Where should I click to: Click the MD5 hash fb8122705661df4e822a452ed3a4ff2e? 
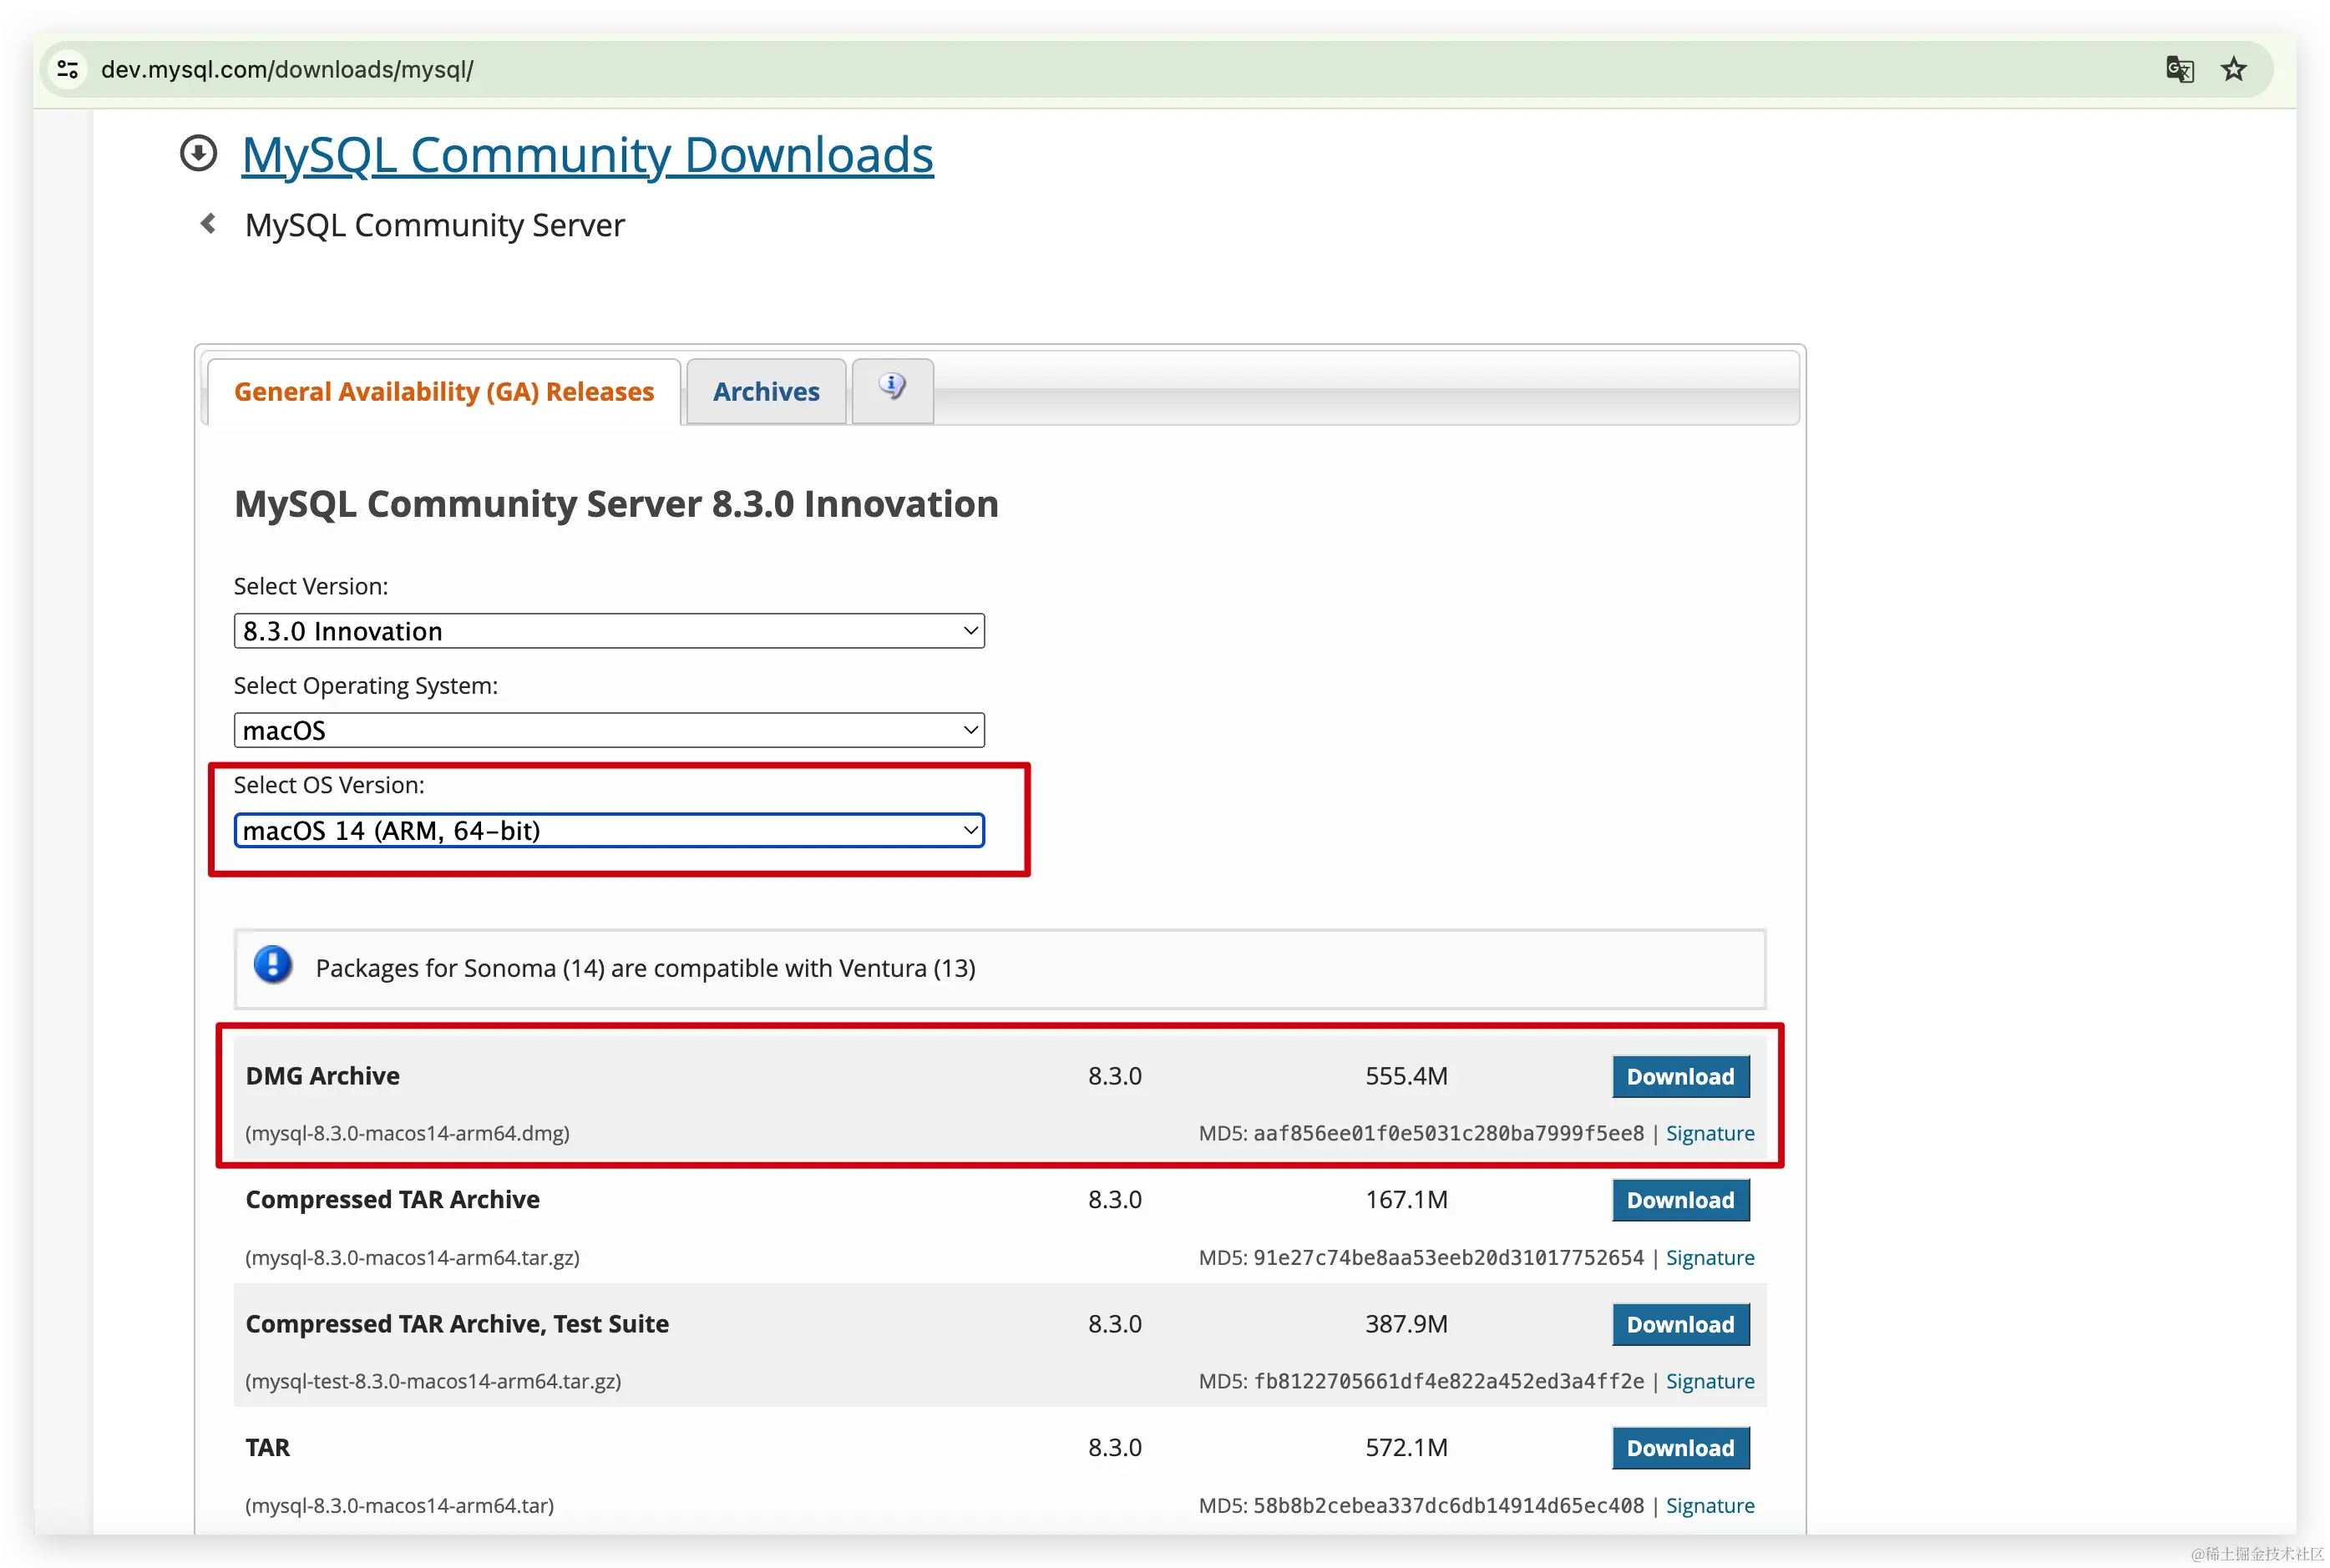(x=1448, y=1381)
